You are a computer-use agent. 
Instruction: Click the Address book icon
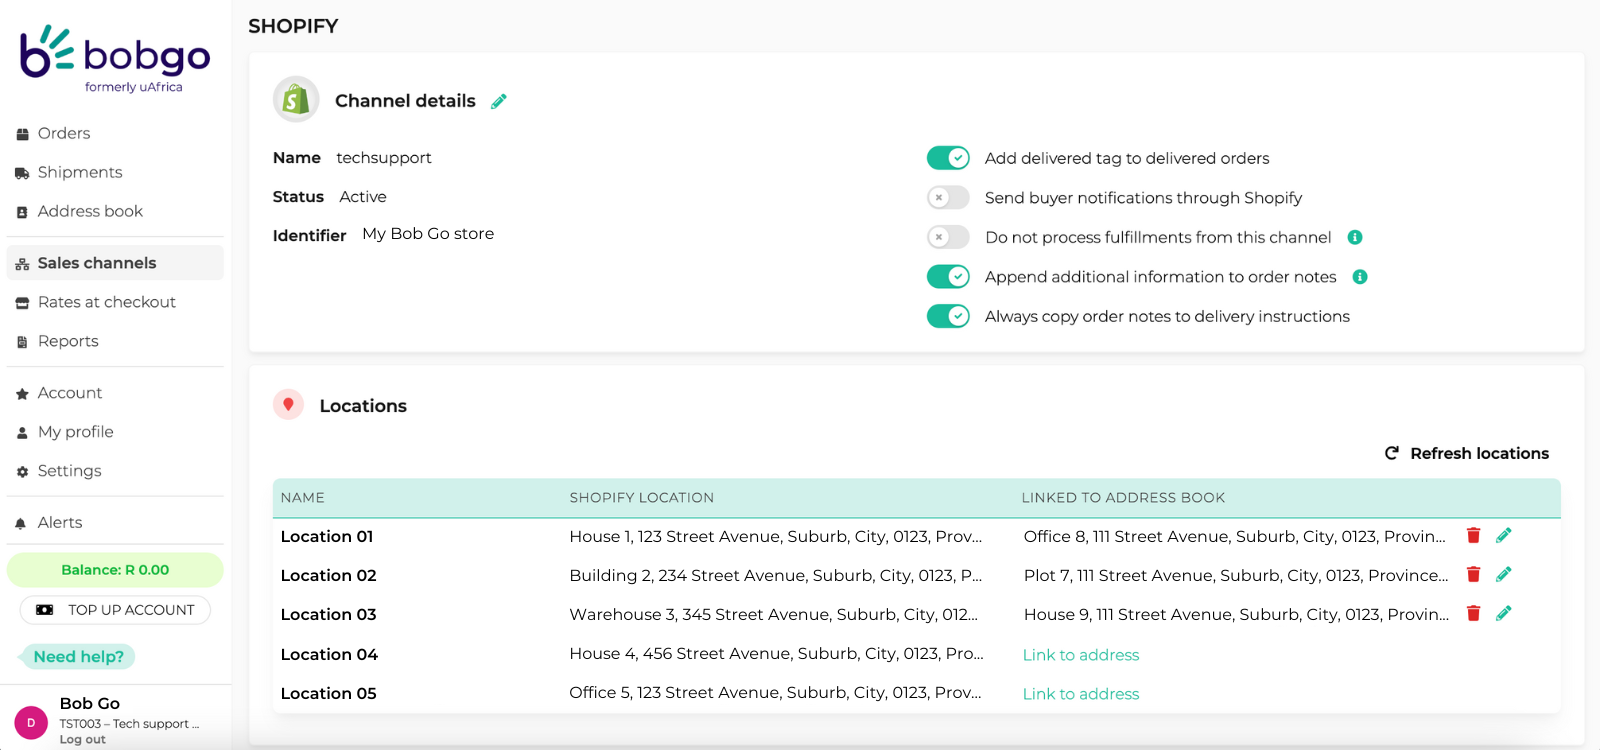tap(22, 212)
